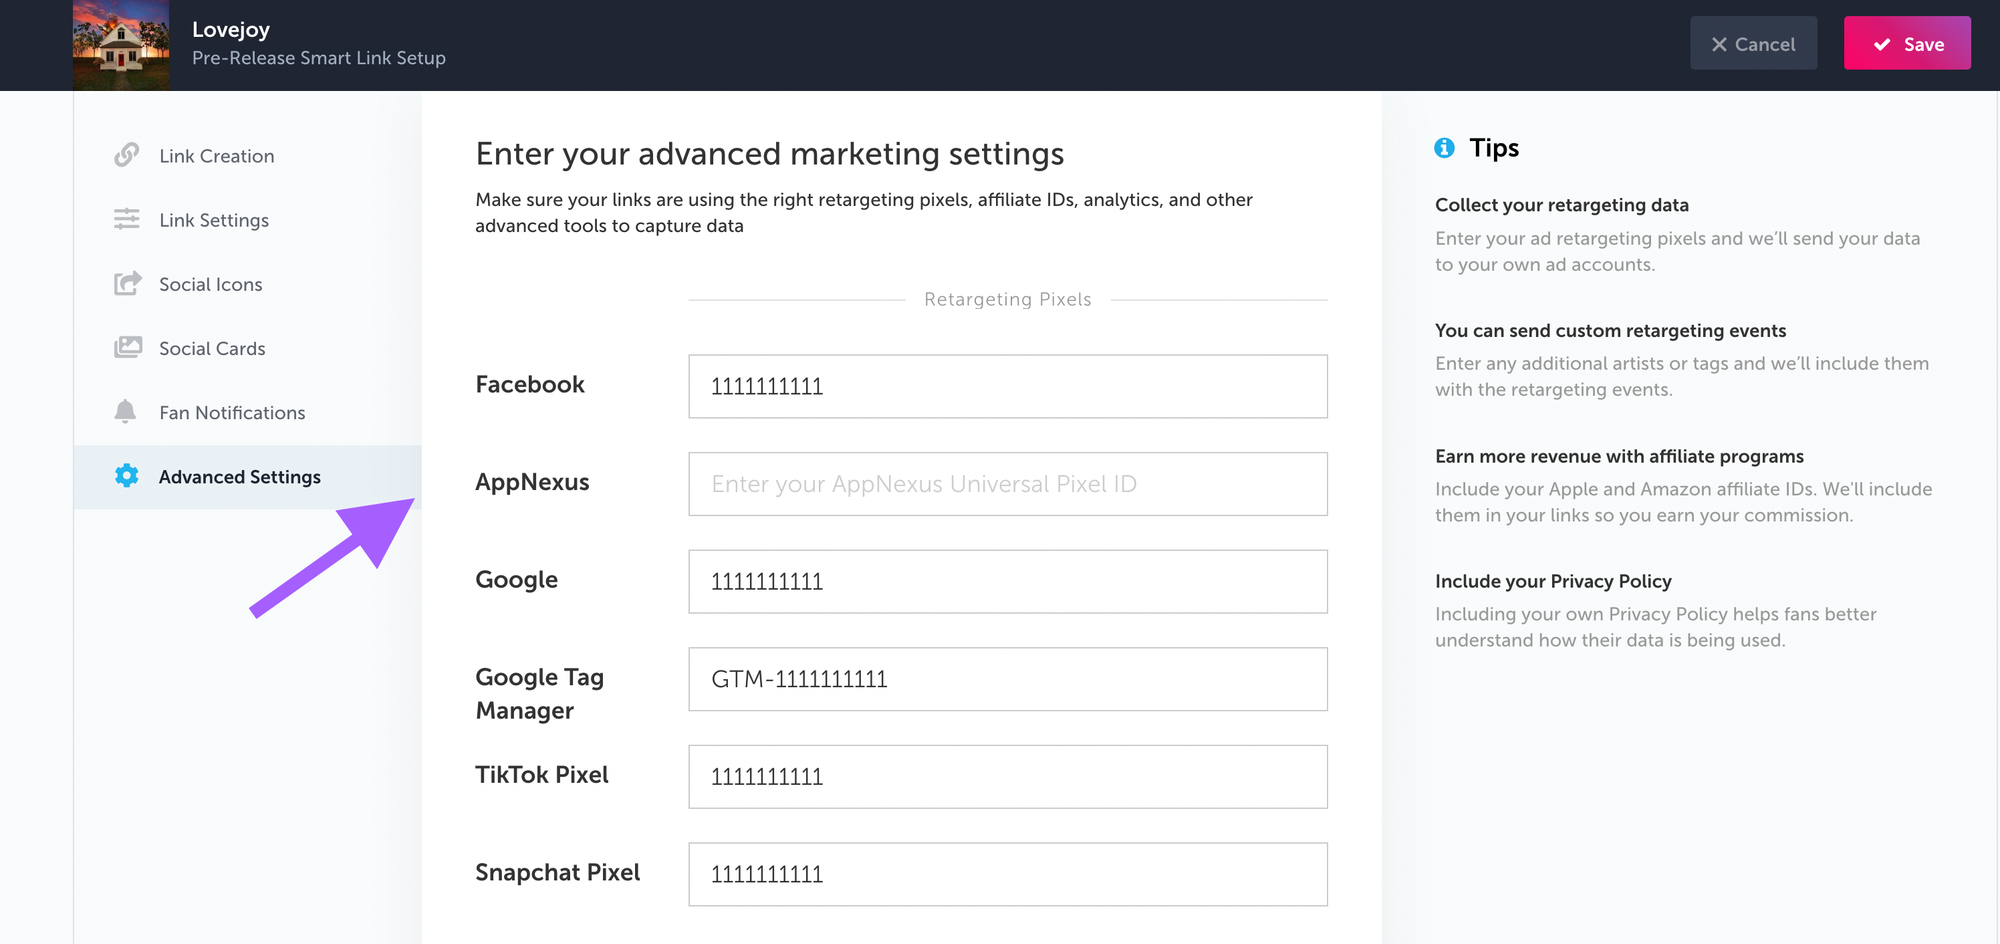The width and height of the screenshot is (2000, 944).
Task: Click the Social Cards image icon
Action: click(x=127, y=348)
